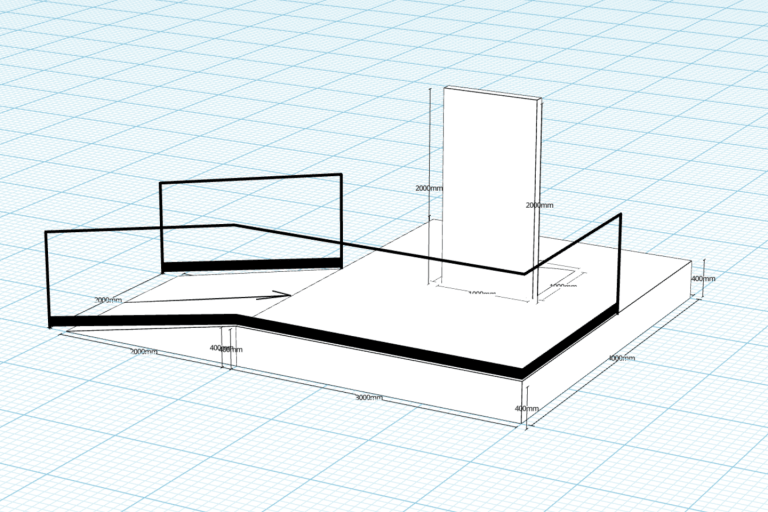
Task: Click the 4000mm dimension label on right side
Action: click(622, 357)
